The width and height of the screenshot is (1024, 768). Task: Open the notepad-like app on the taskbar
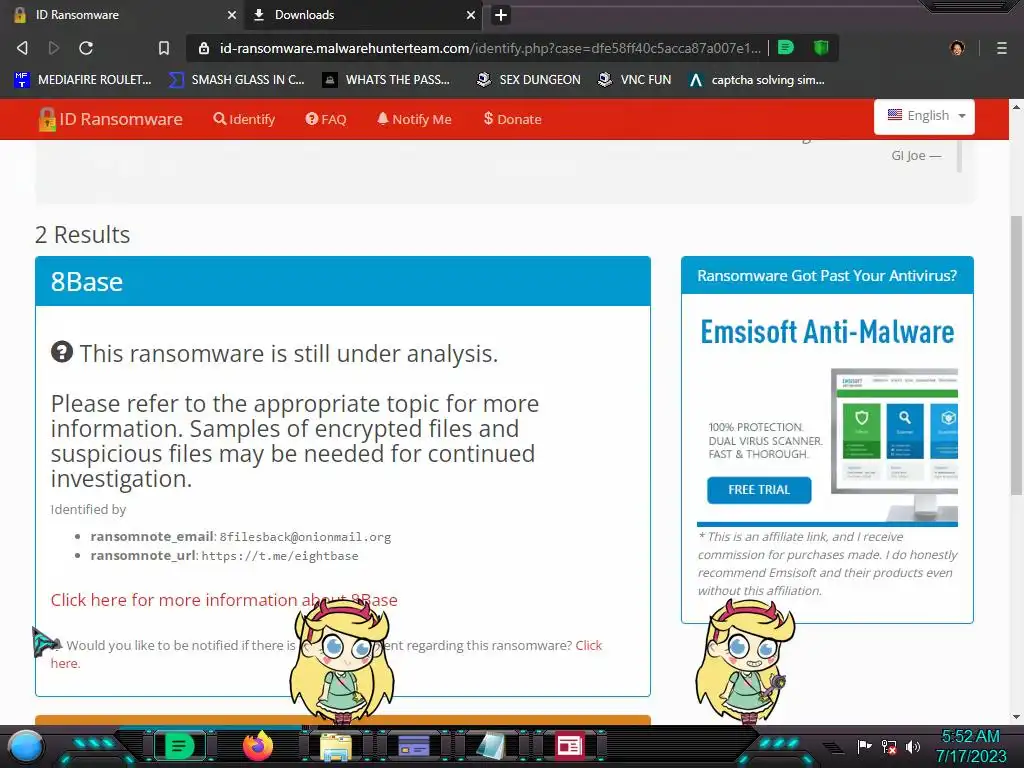(491, 746)
